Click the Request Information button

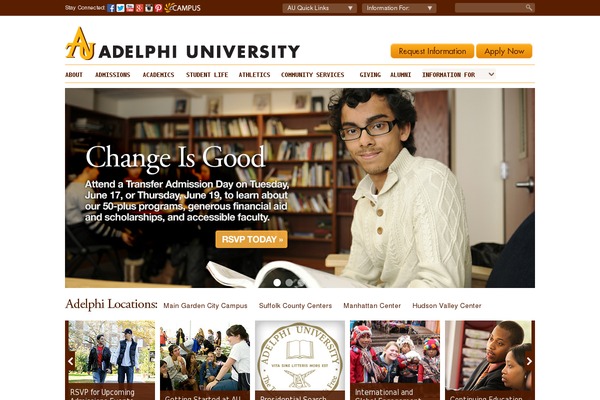[x=432, y=51]
